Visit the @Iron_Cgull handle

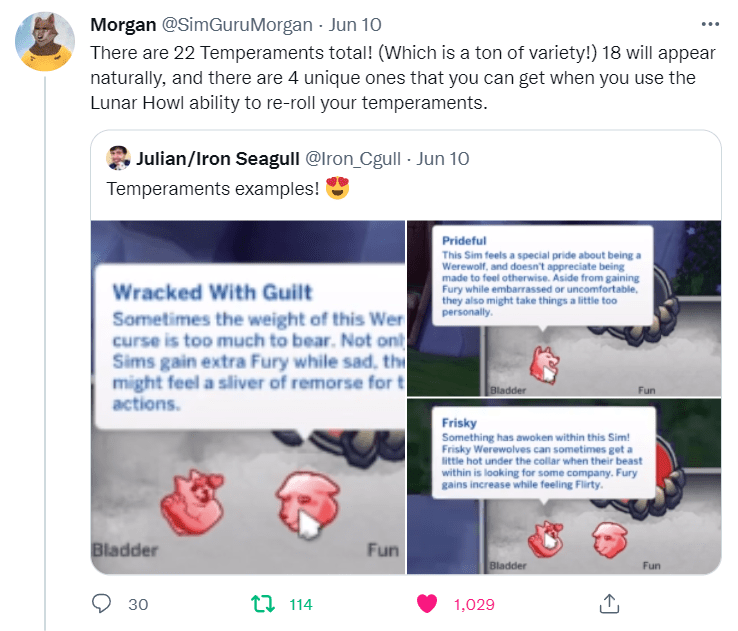click(353, 159)
